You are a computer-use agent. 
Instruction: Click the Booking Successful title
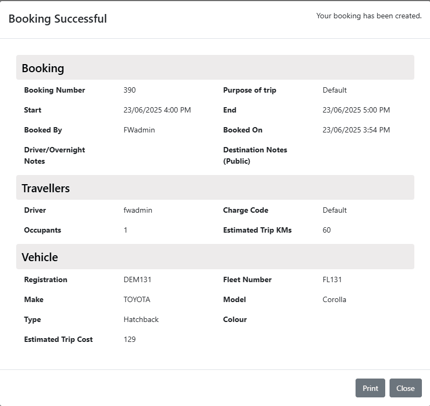click(58, 19)
